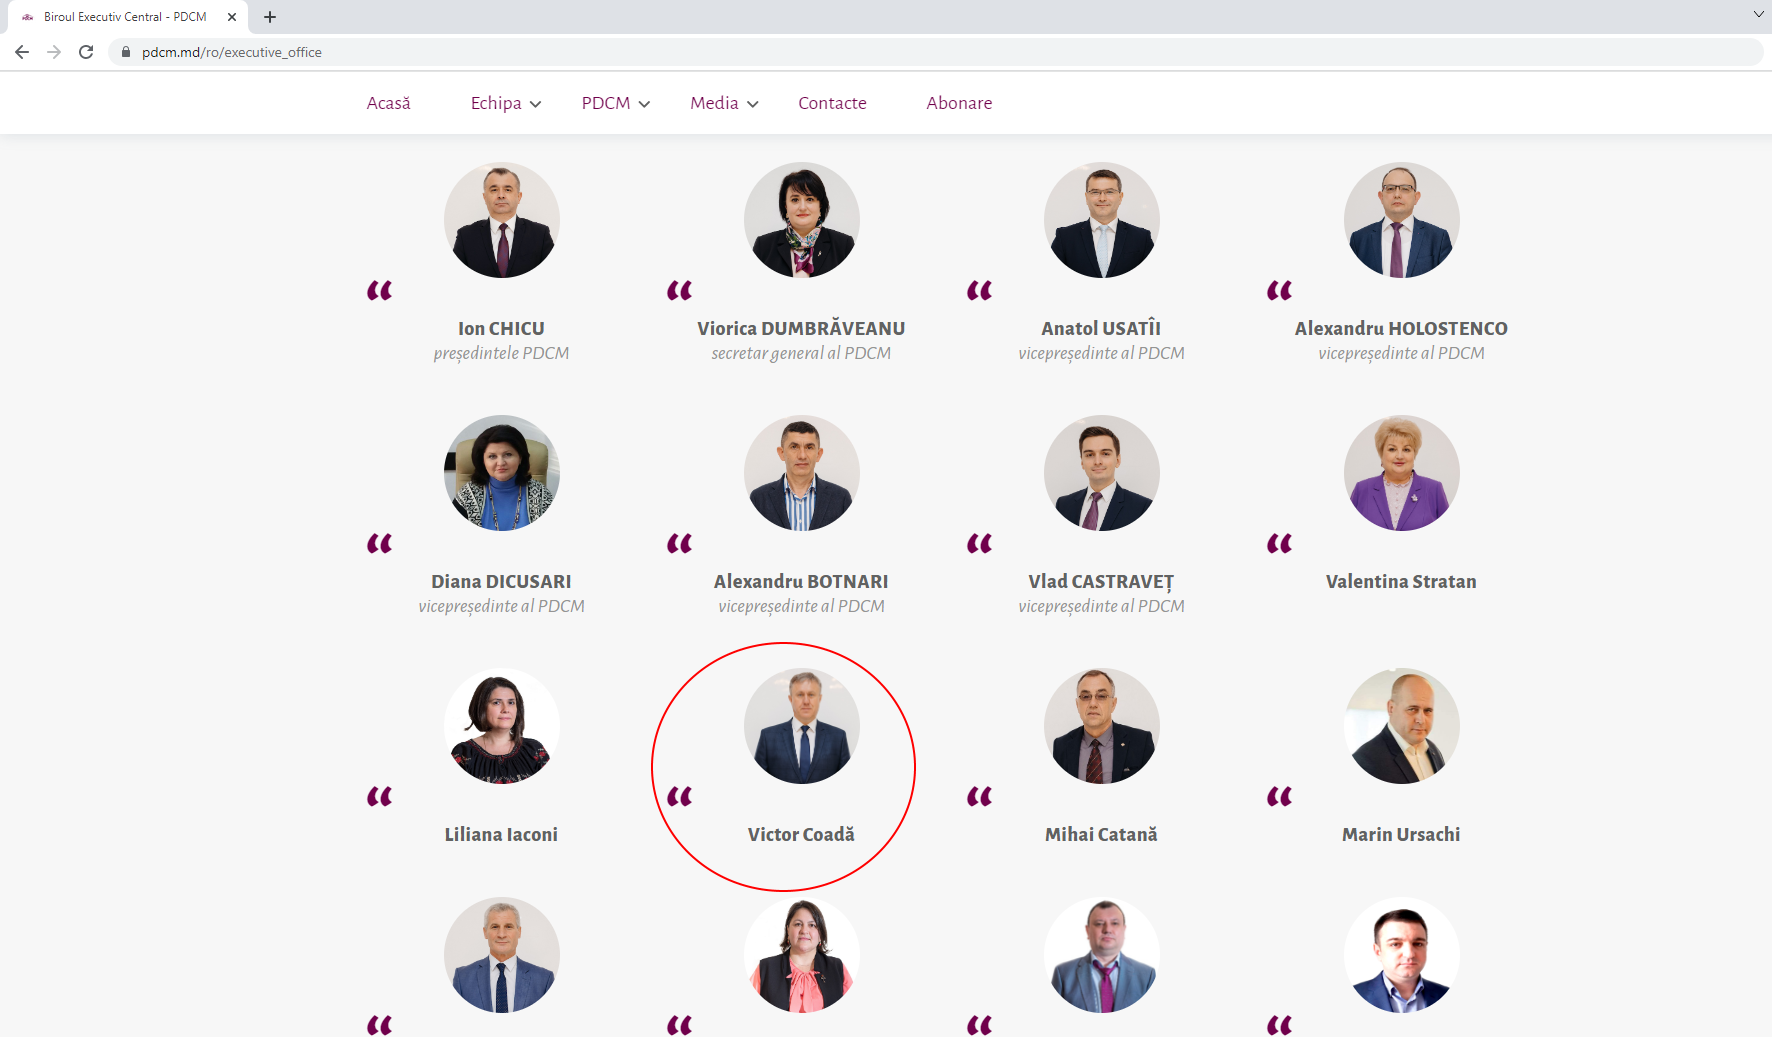Click quote mark beside Valentina Stratan
Image resolution: width=1772 pixels, height=1037 pixels.
click(x=1280, y=544)
